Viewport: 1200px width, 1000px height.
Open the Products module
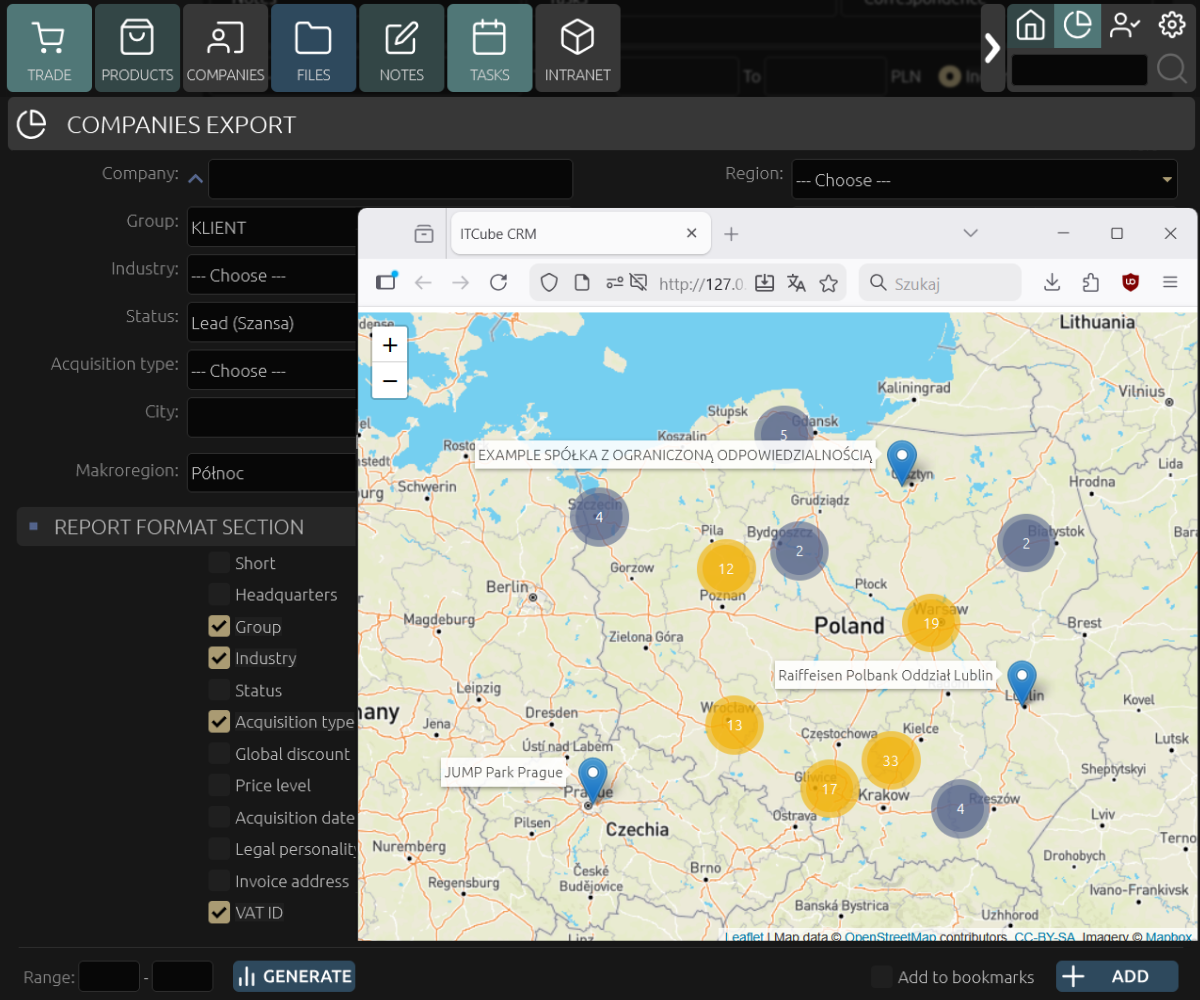tap(137, 48)
